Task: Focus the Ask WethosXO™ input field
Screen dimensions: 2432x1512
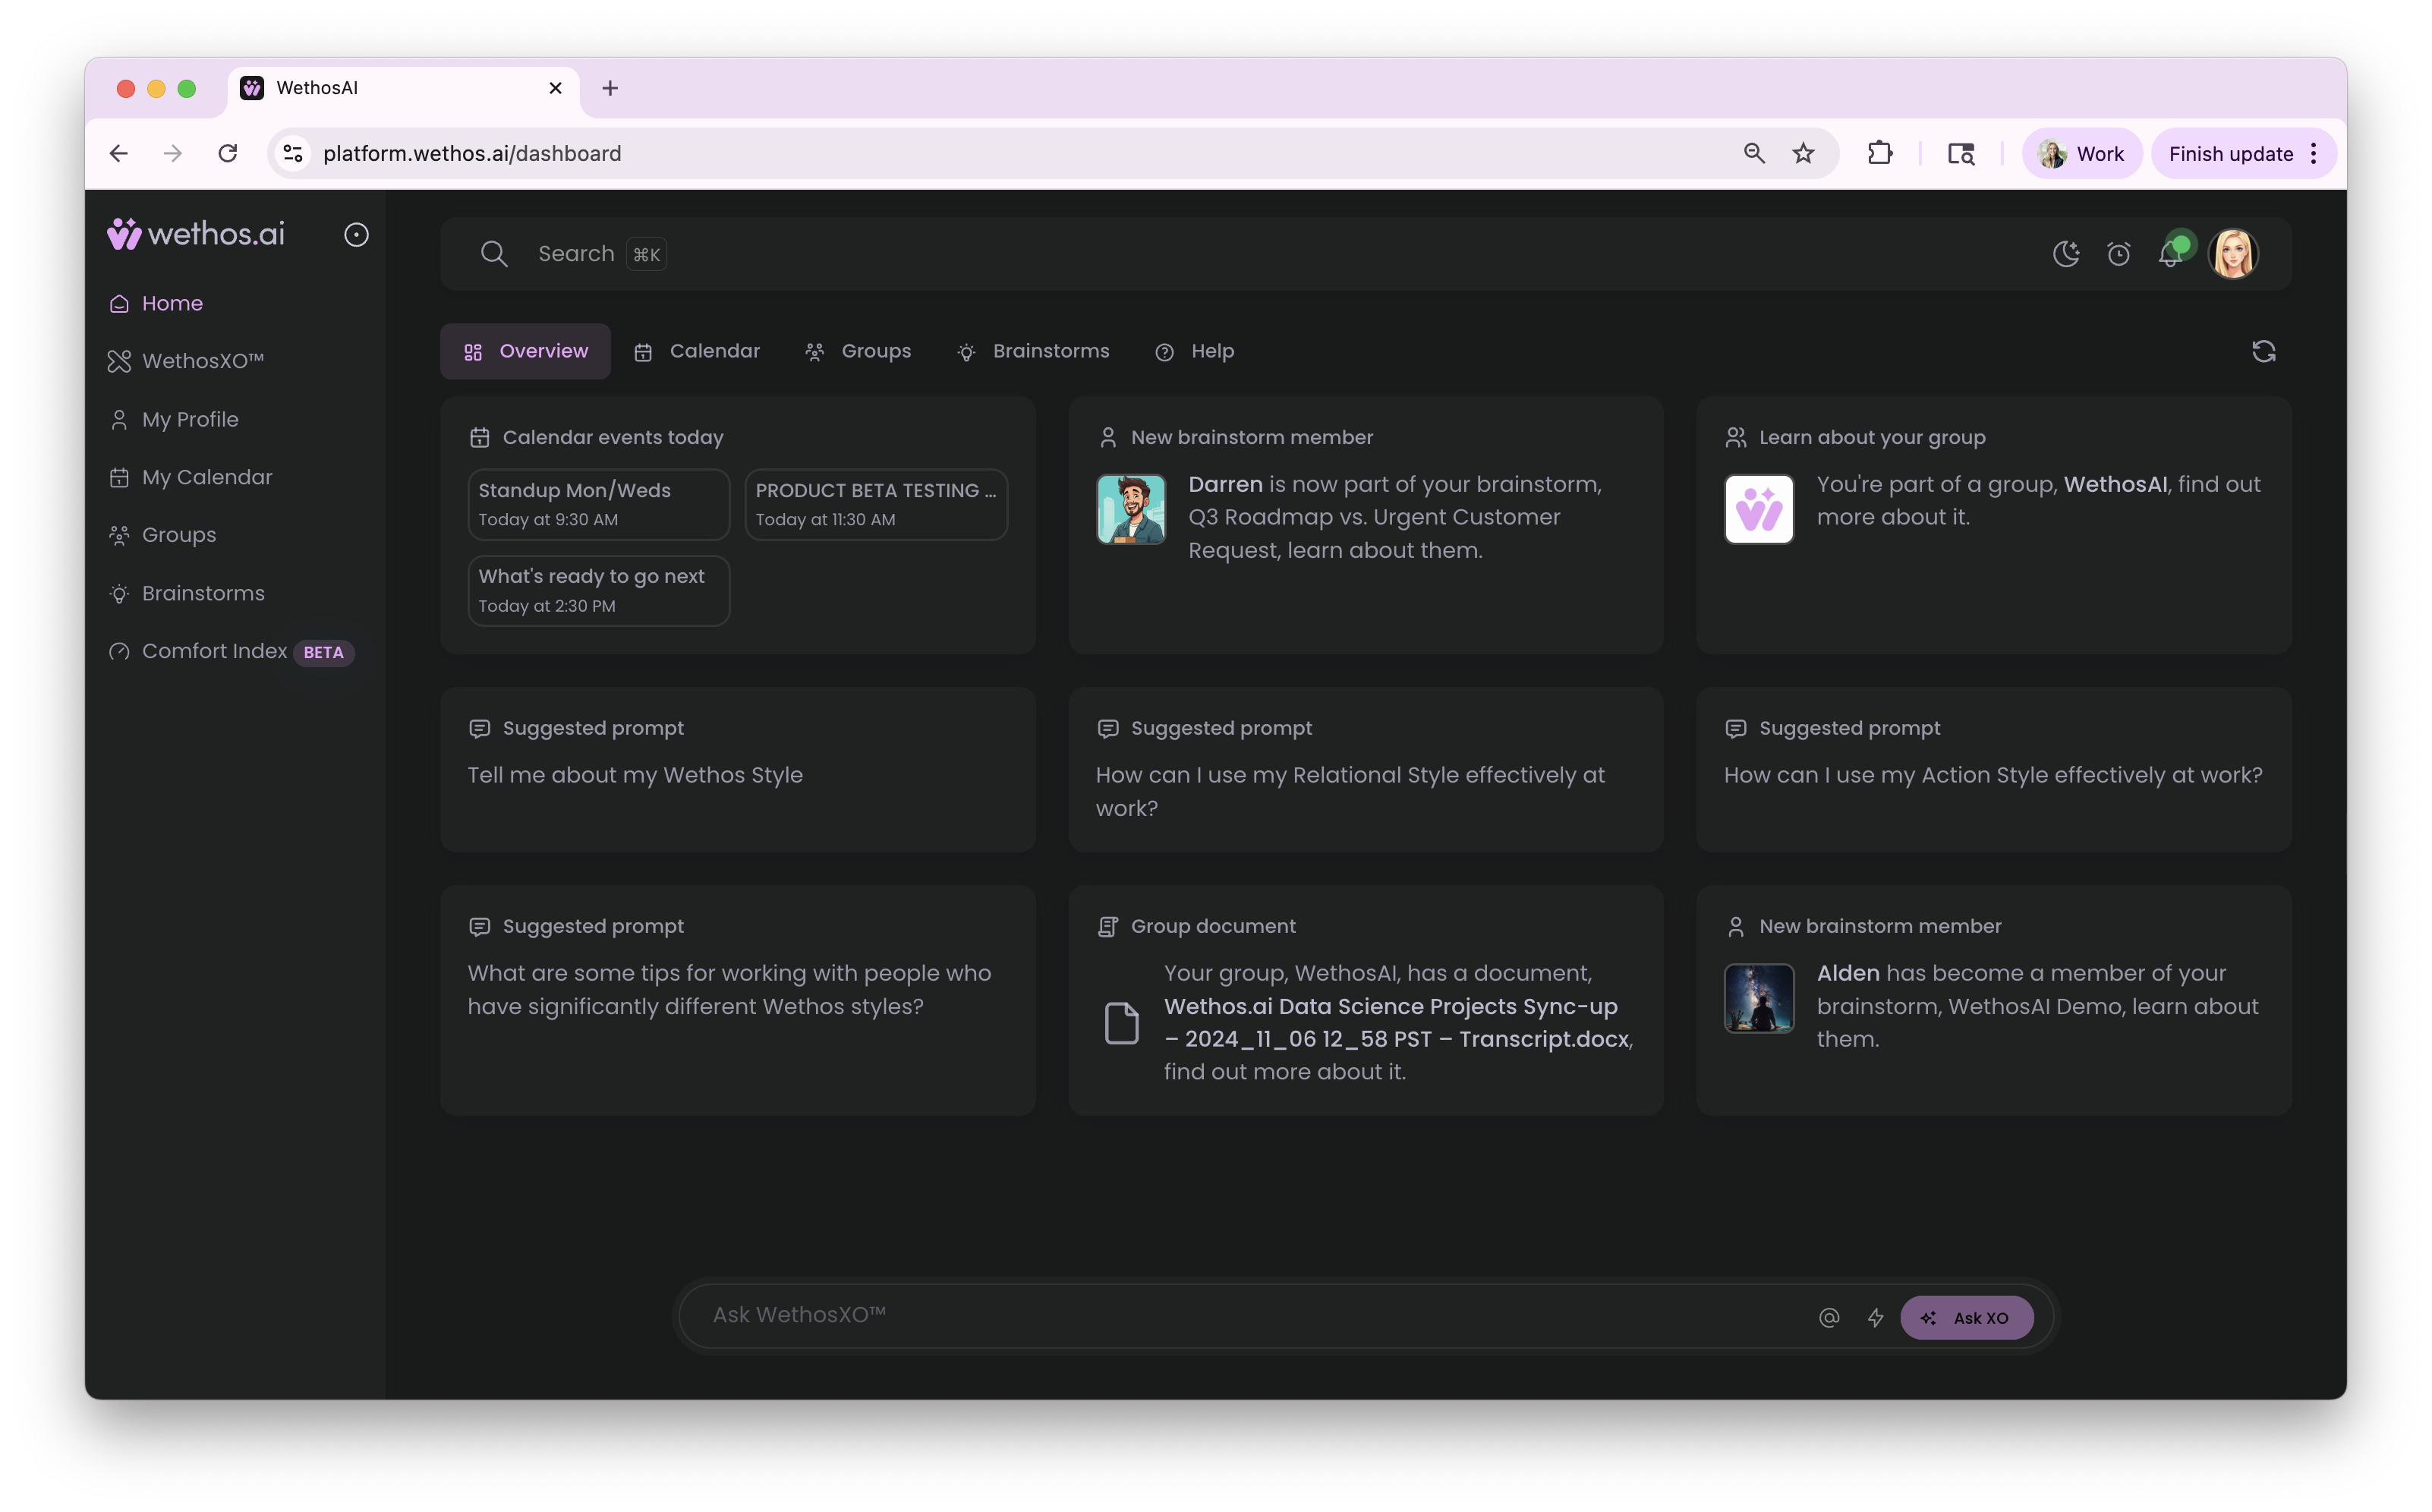Action: [1250, 1316]
